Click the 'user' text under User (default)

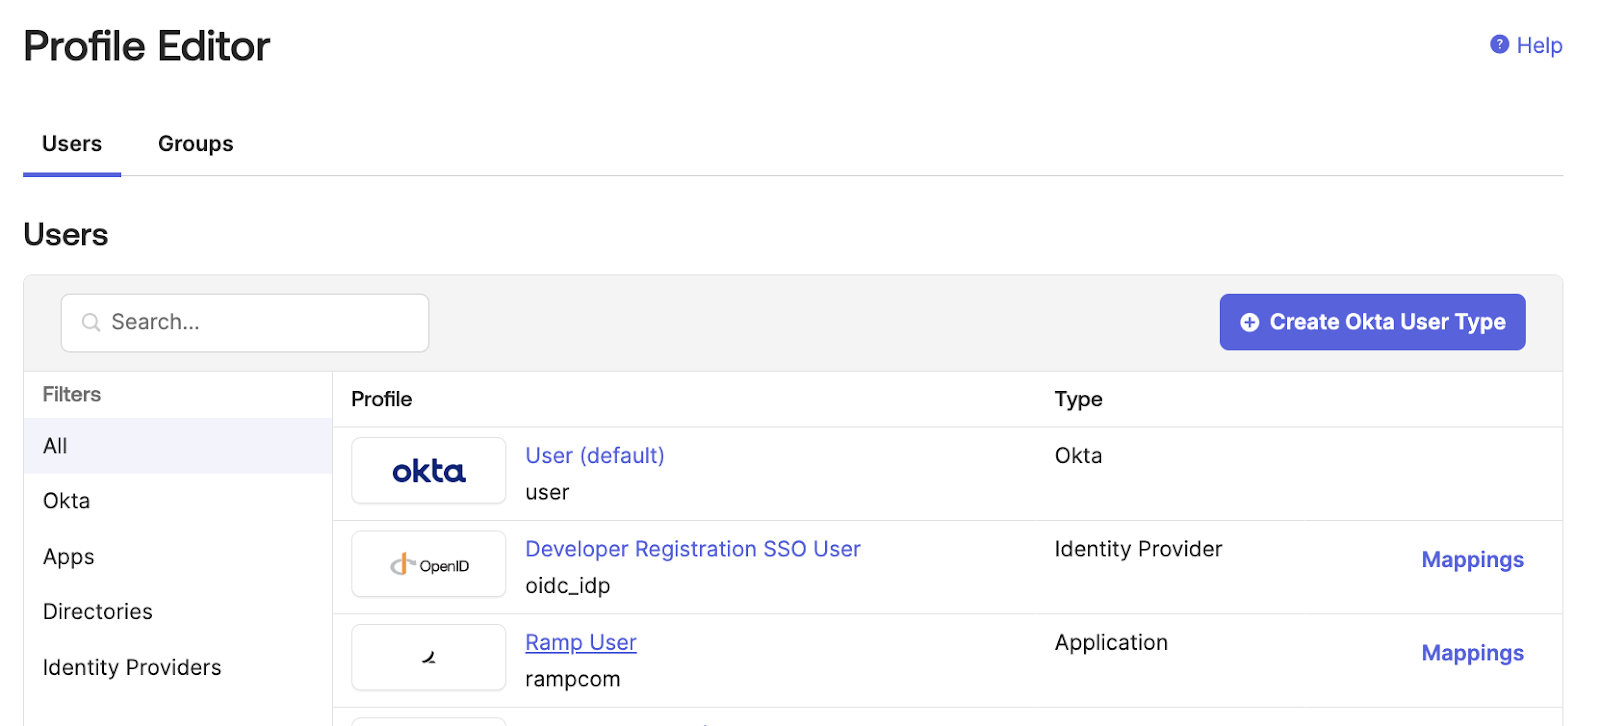click(547, 493)
